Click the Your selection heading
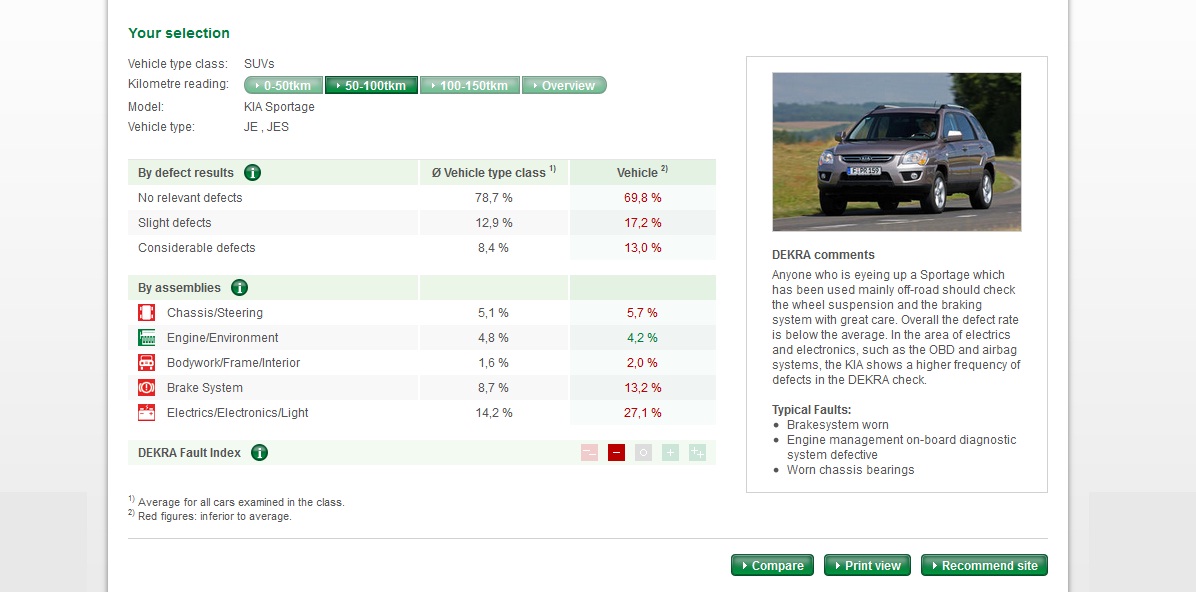This screenshot has width=1196, height=592. [178, 33]
